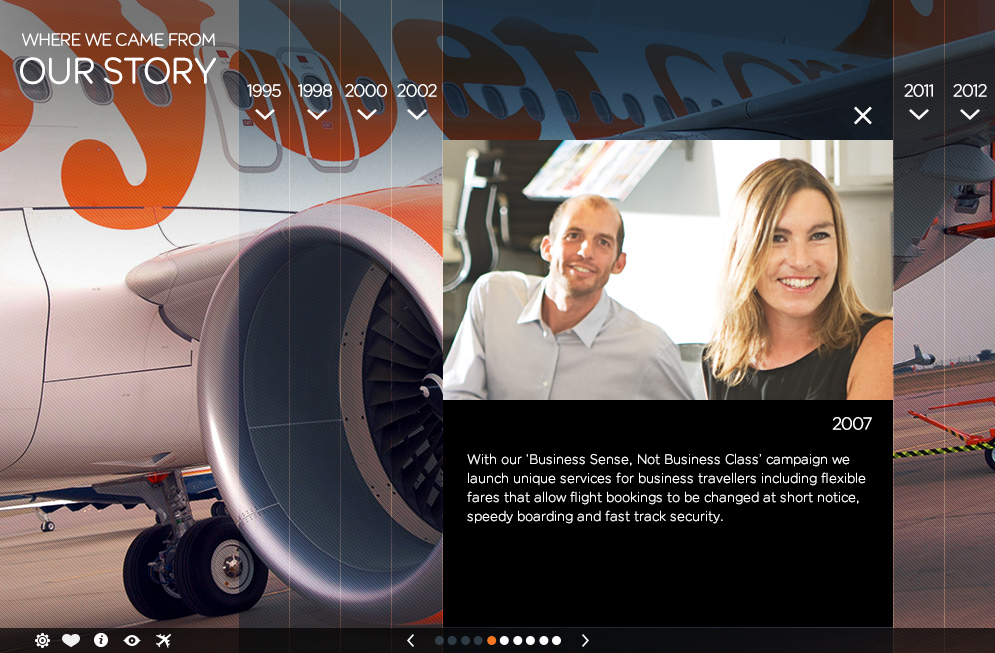The width and height of the screenshot is (995, 653).
Task: Select the orange active pagination dot
Action: coord(492,641)
